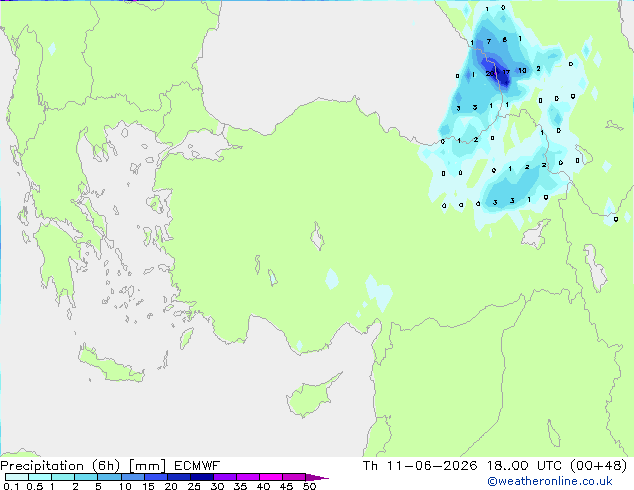Click the '30' legend scale label
Viewport: 634px width, 490px height.
pyautogui.click(x=217, y=486)
